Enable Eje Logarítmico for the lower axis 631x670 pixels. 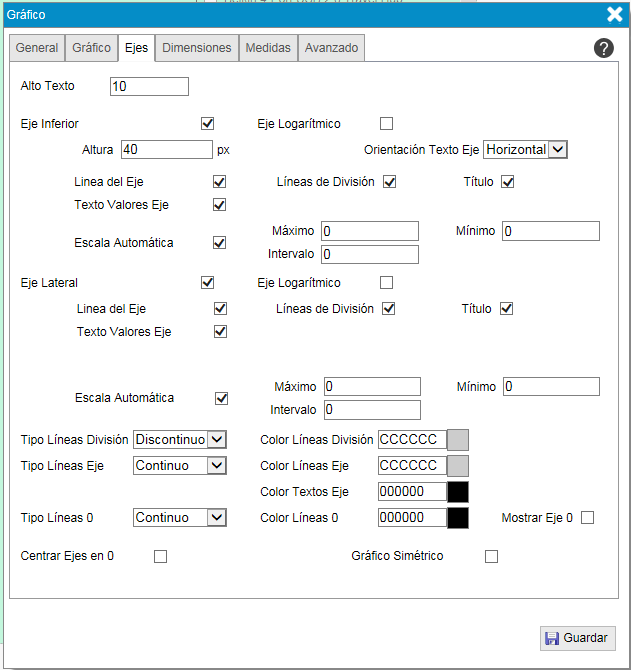(387, 124)
